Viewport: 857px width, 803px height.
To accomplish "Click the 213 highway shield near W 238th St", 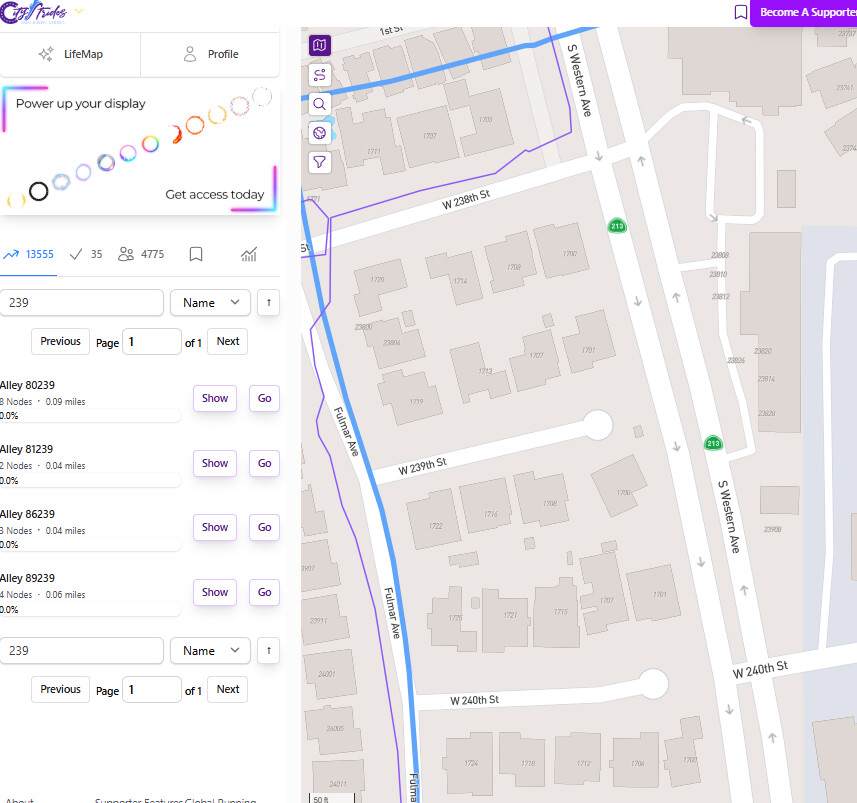I will [618, 226].
